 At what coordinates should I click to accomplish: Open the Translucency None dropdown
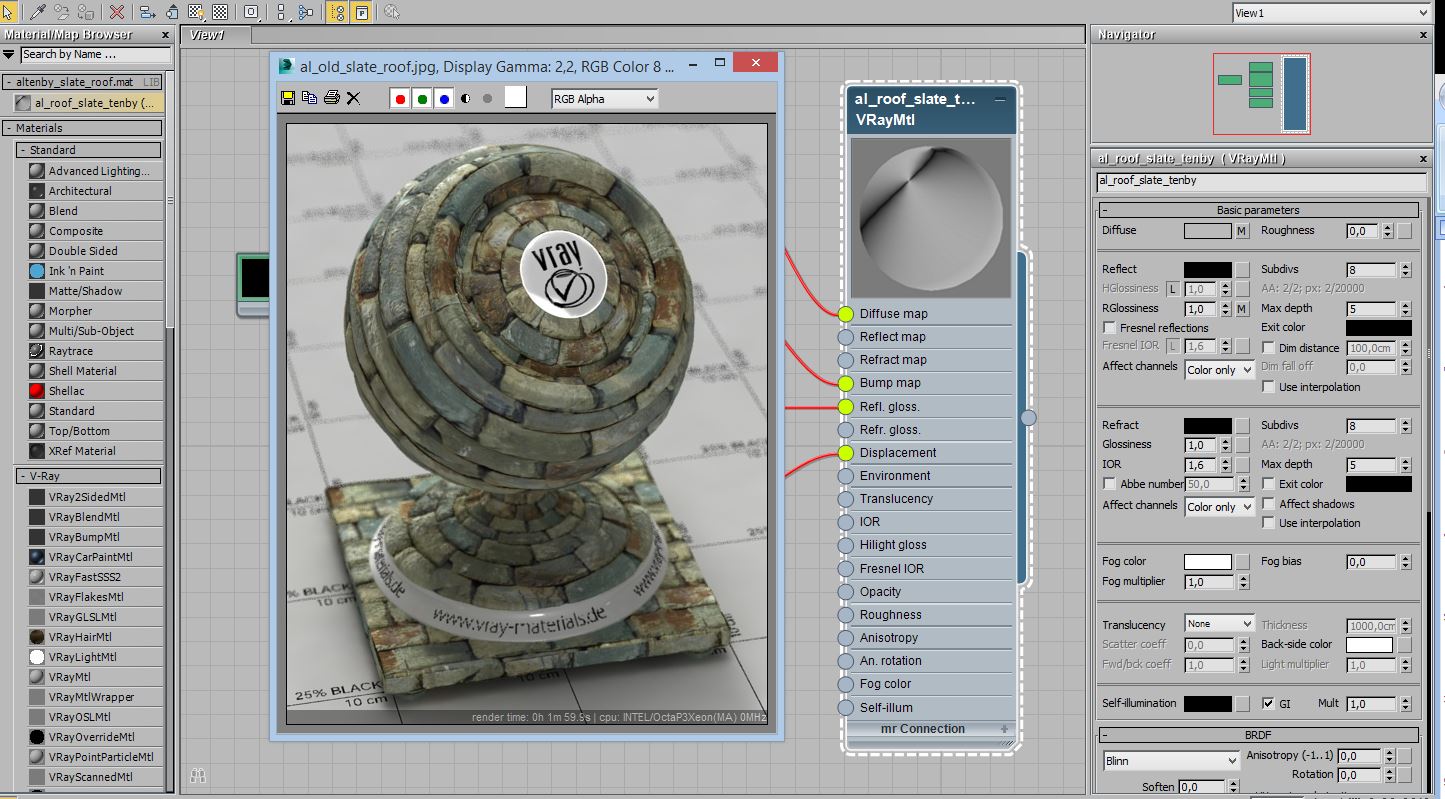tap(1218, 624)
